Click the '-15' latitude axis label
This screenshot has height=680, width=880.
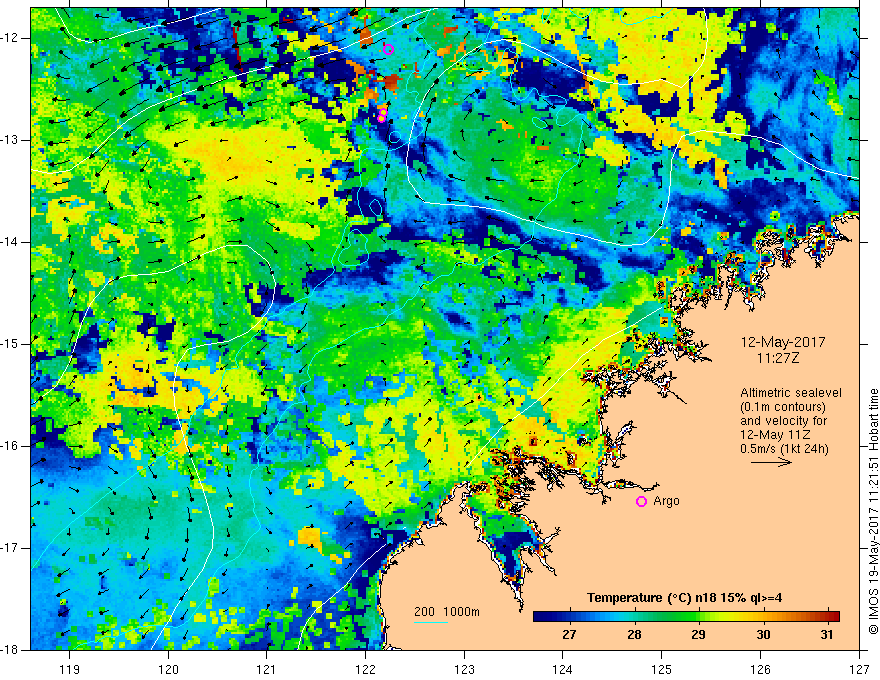click(11, 344)
